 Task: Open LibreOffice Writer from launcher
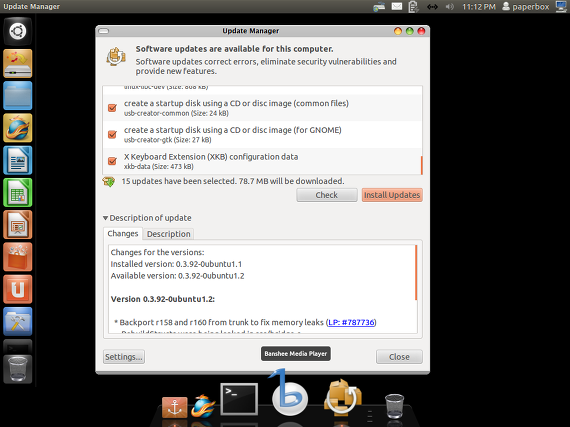point(17,160)
